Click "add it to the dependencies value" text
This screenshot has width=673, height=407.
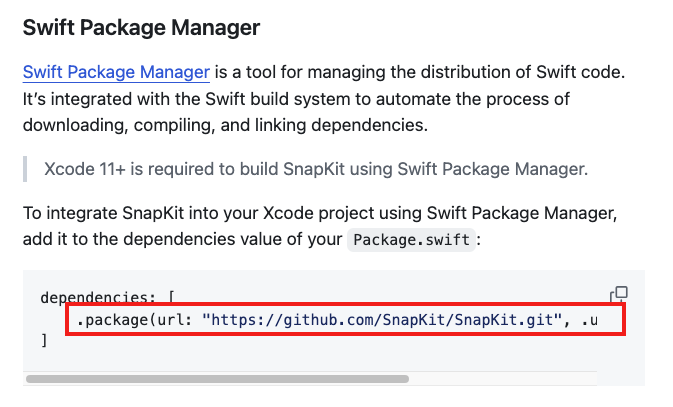pos(182,239)
